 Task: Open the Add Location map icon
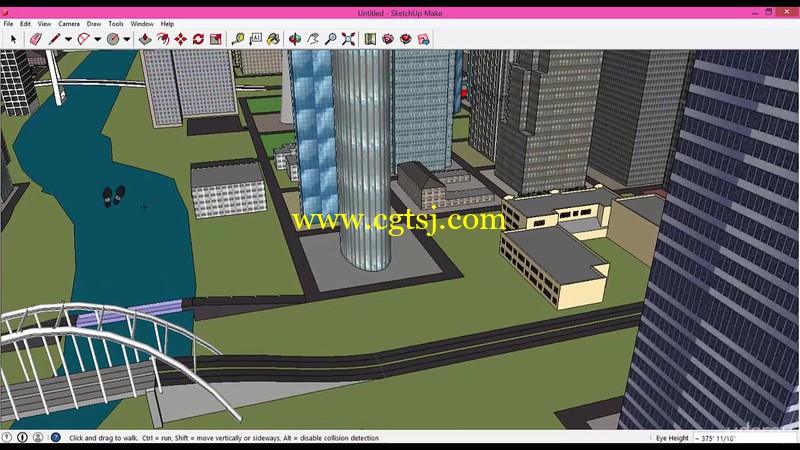click(370, 39)
